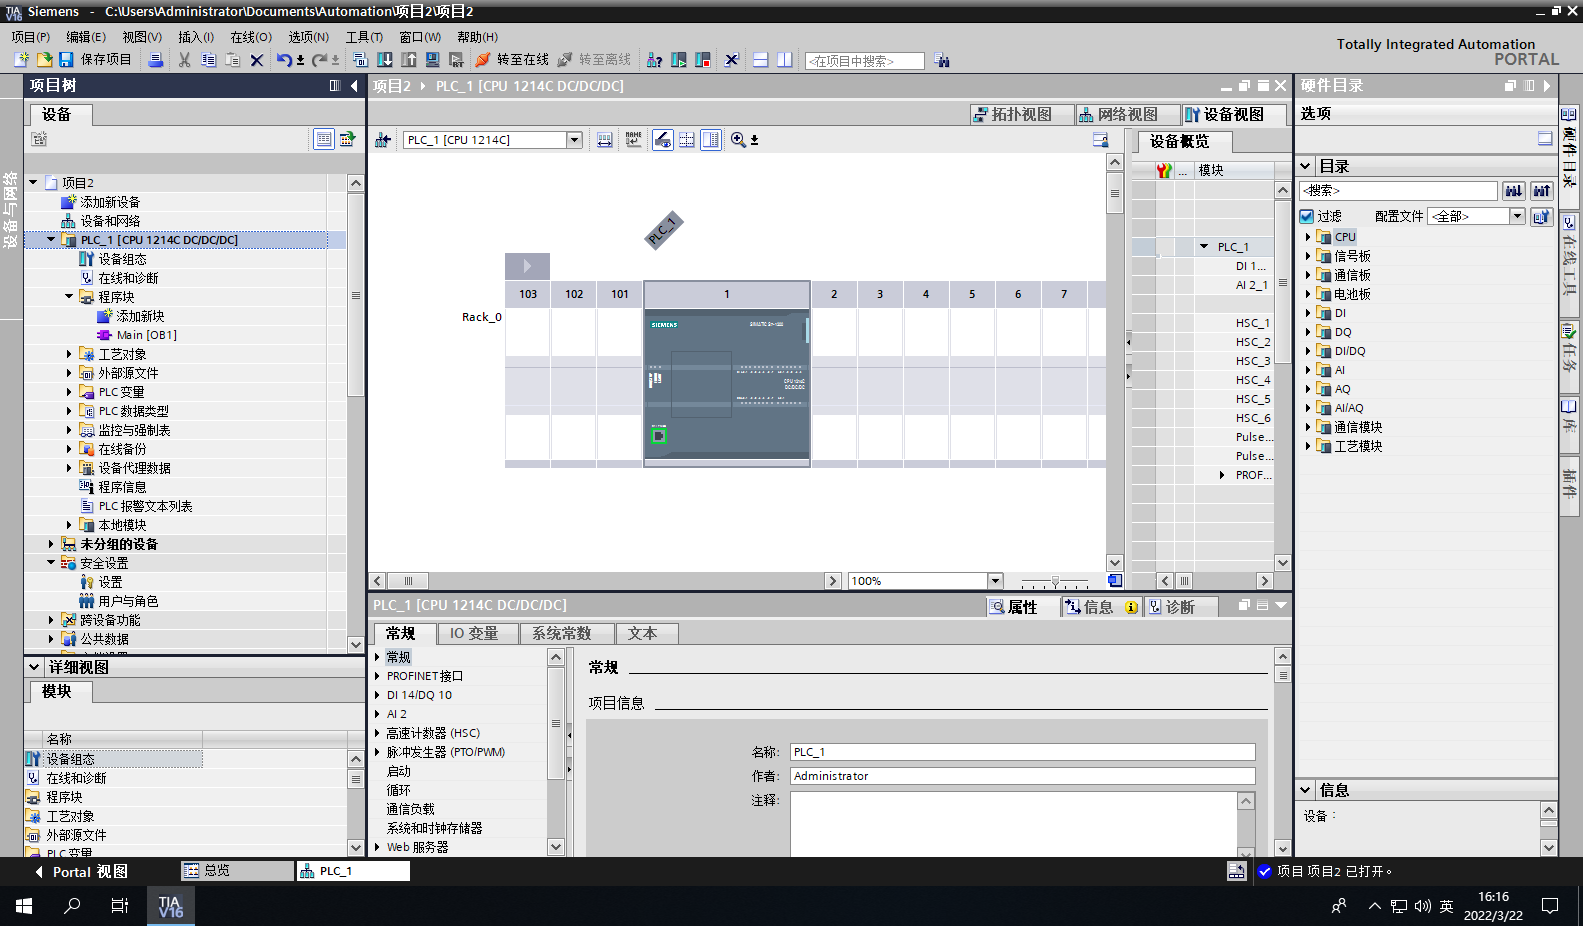Expand the CPU folder in hardware catalog
The image size is (1583, 926).
point(1308,237)
